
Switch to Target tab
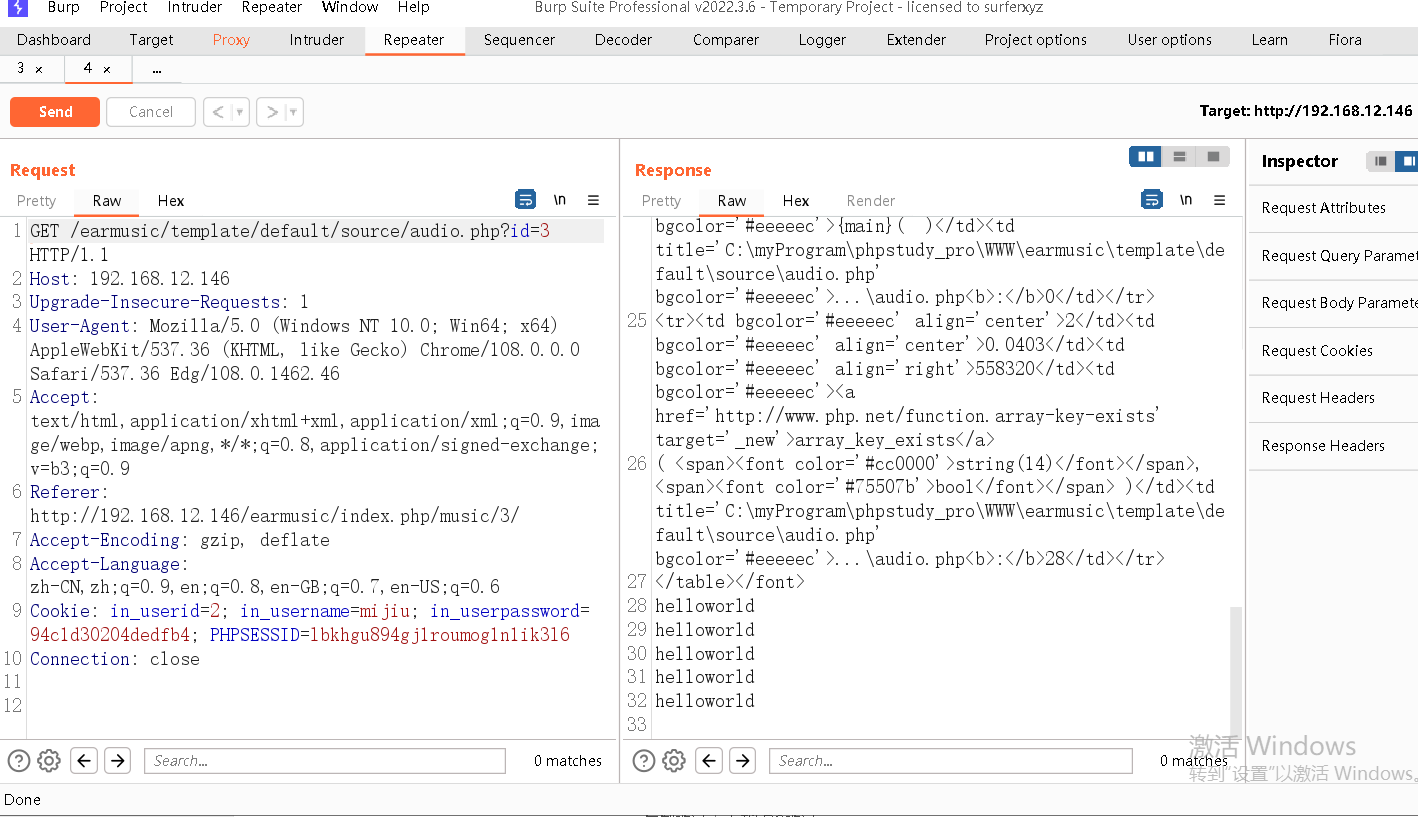(x=151, y=40)
